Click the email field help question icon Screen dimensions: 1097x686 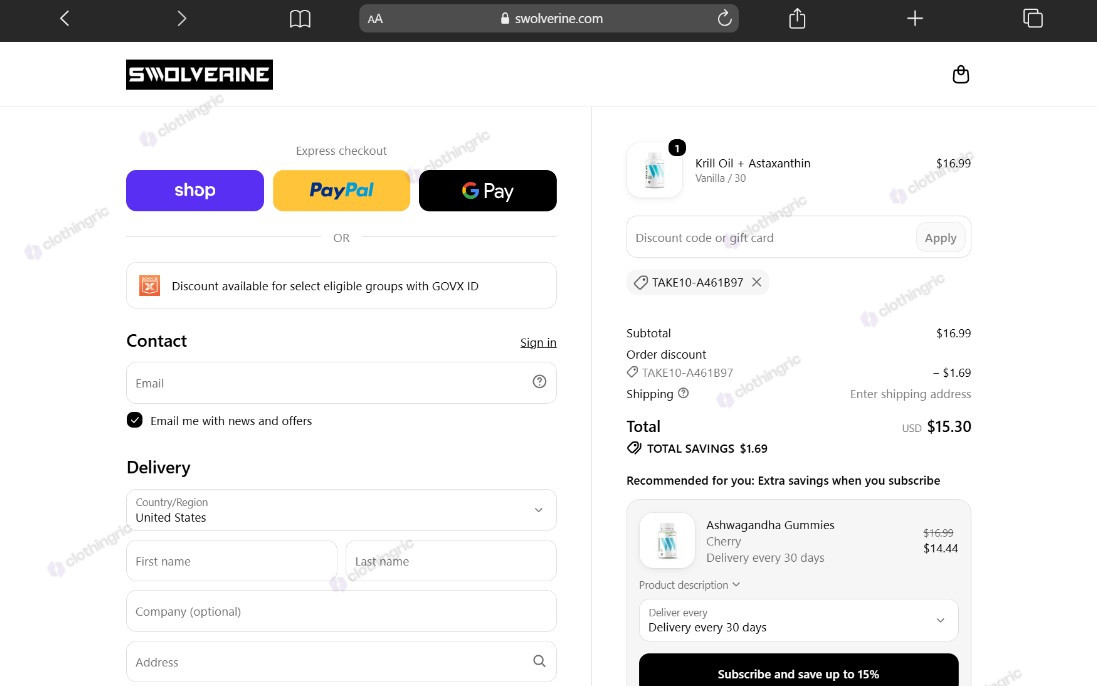tap(539, 382)
